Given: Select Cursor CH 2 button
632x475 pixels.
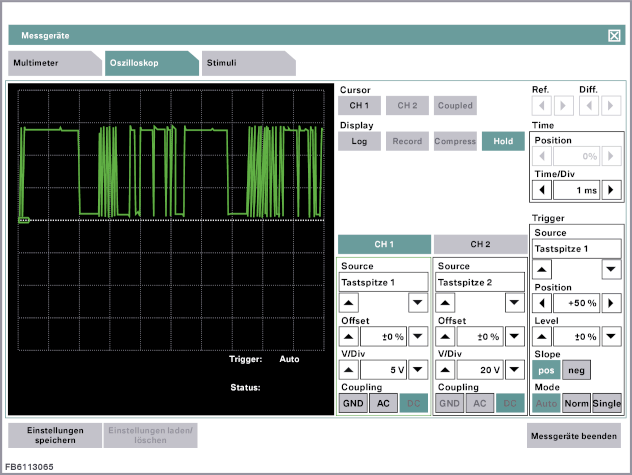Looking at the screenshot, I should click(x=407, y=106).
